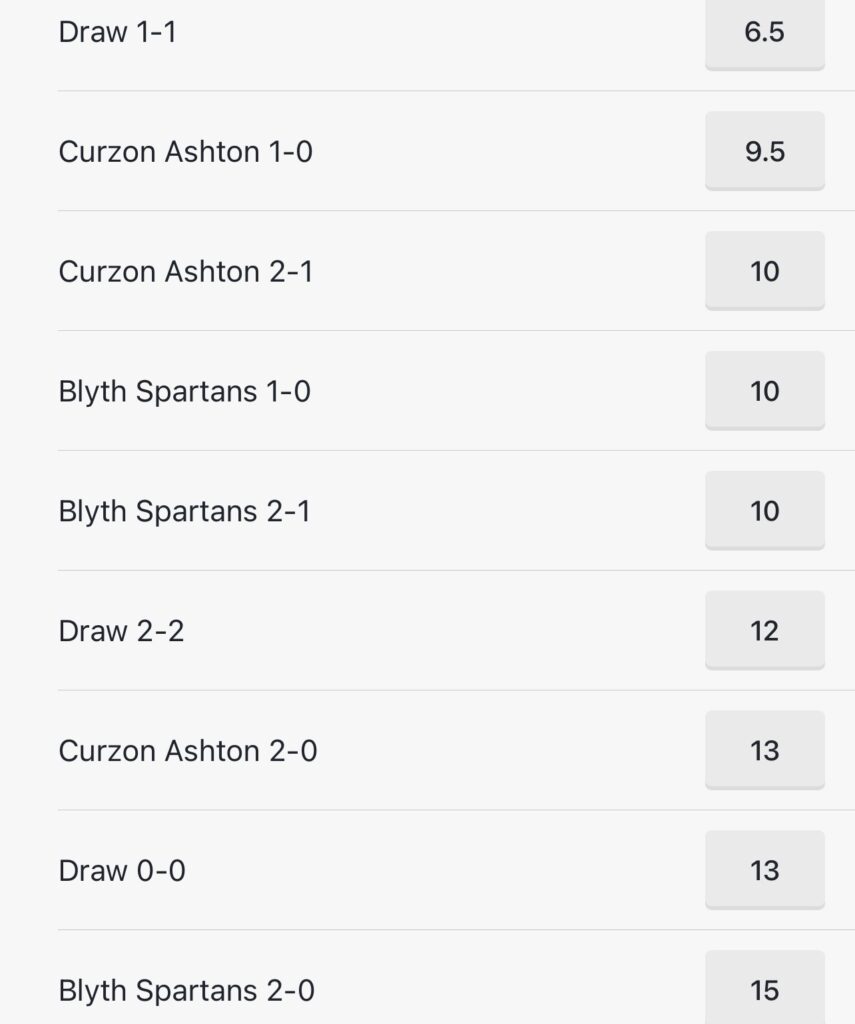
Task: Choose the Draw 0-0 odds button
Action: (x=765, y=870)
